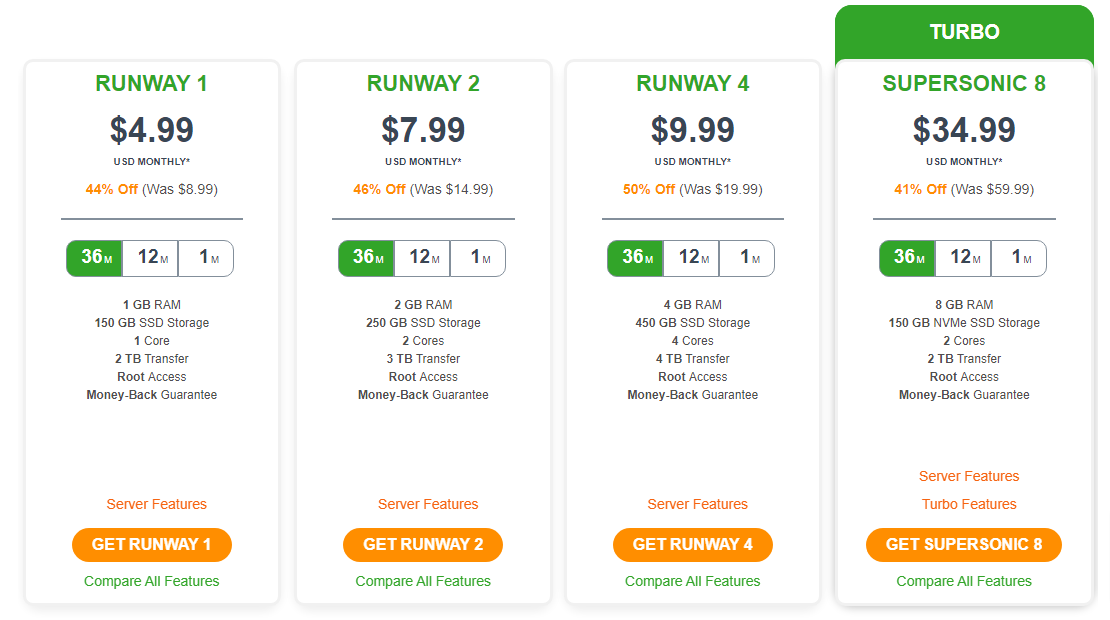Select 12-month term for Supersonic 8
Viewport: 1110px width, 620px height.
coord(963,258)
